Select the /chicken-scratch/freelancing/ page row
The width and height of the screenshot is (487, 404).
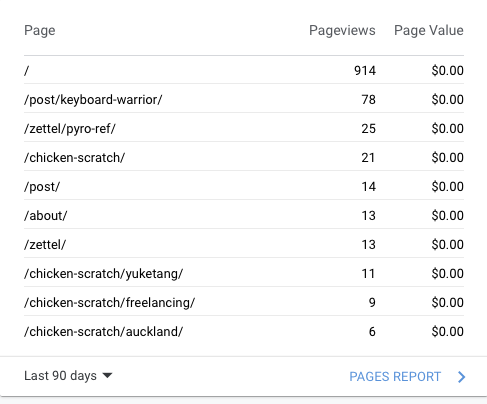pyautogui.click(x=244, y=302)
